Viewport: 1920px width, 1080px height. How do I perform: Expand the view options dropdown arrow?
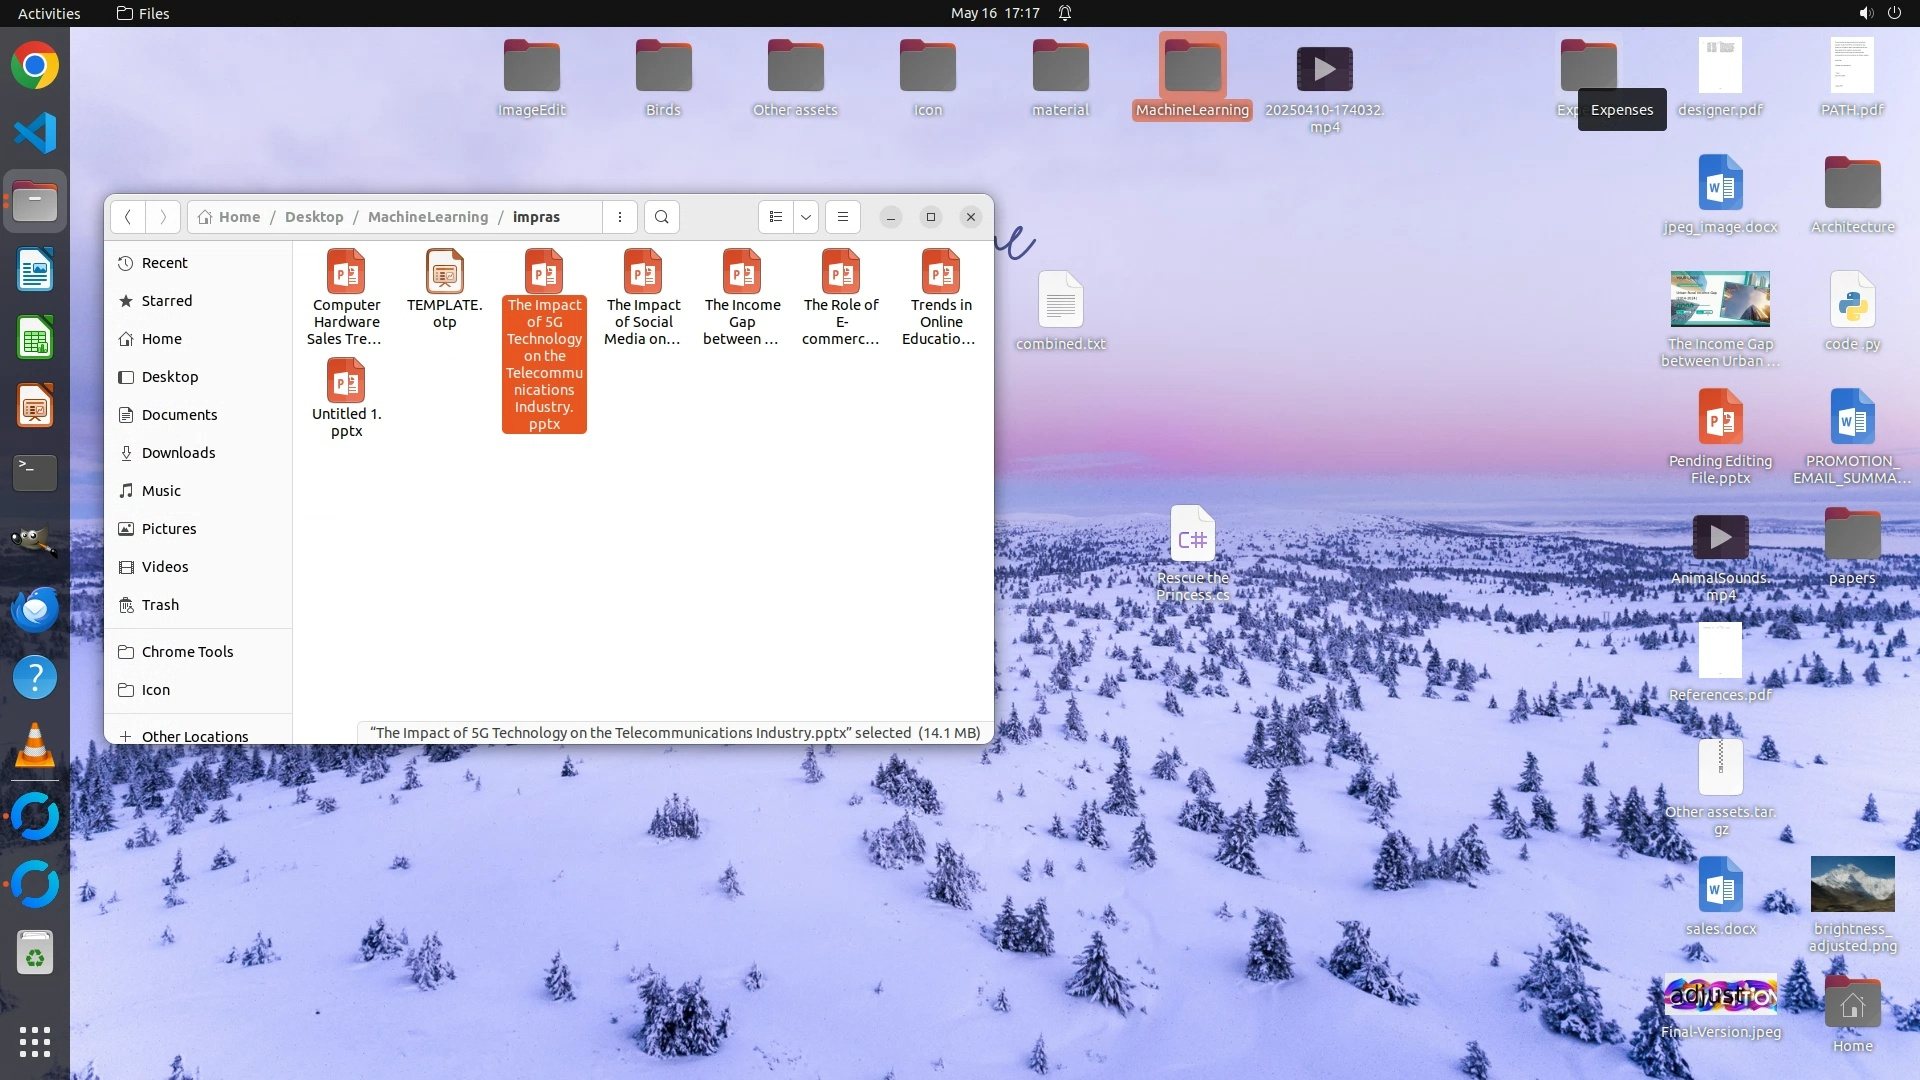[806, 217]
